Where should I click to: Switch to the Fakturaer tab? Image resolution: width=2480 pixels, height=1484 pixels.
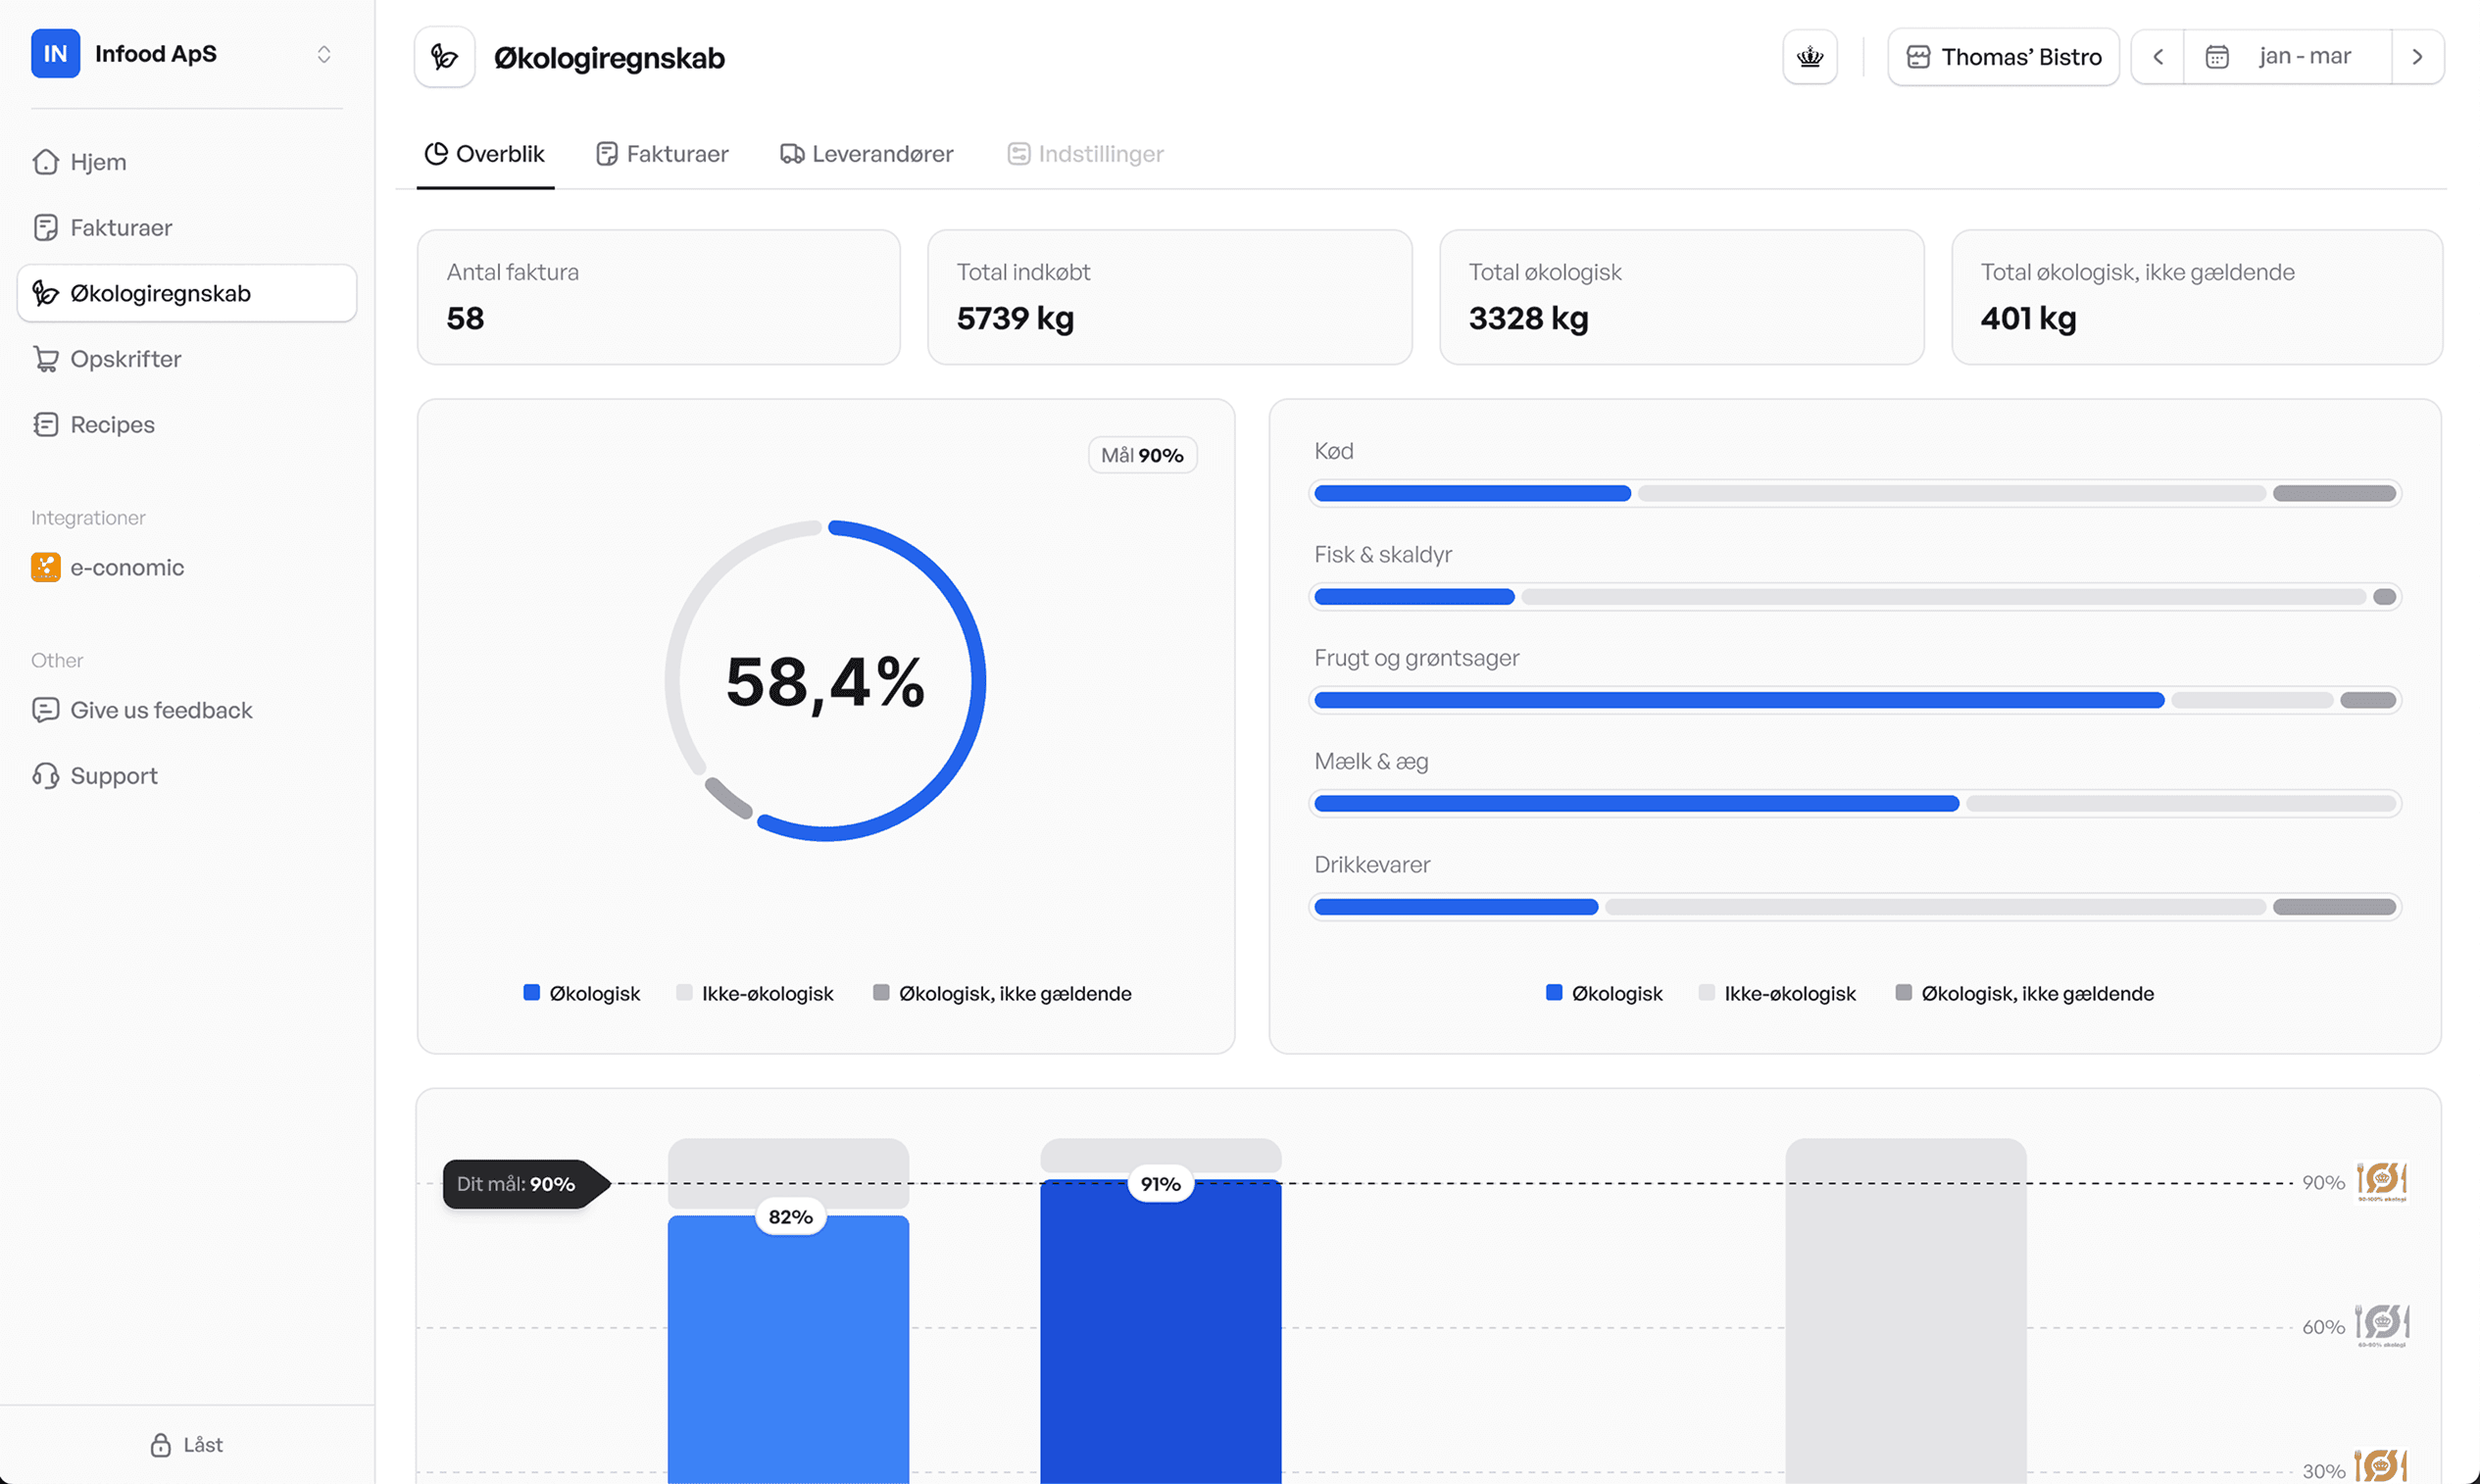tap(663, 154)
